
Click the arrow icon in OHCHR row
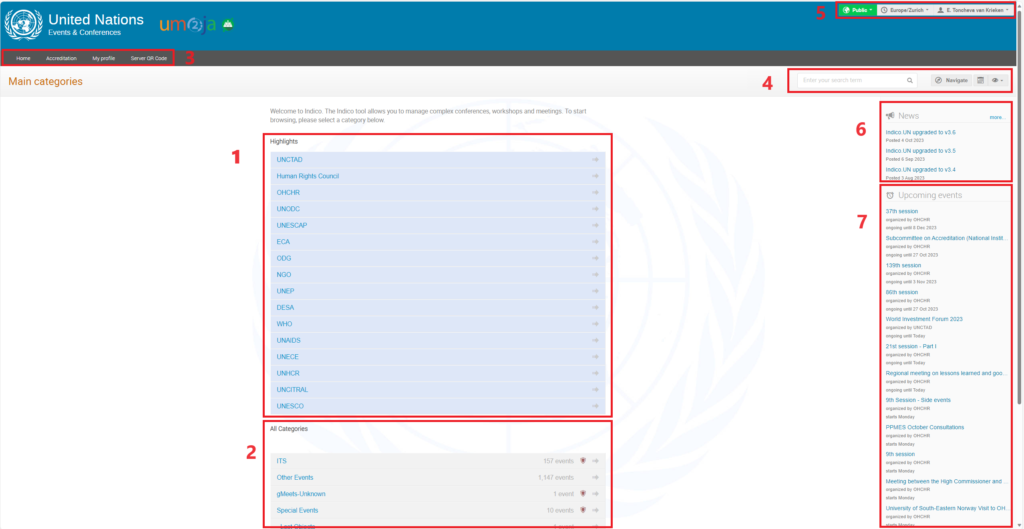pos(595,193)
